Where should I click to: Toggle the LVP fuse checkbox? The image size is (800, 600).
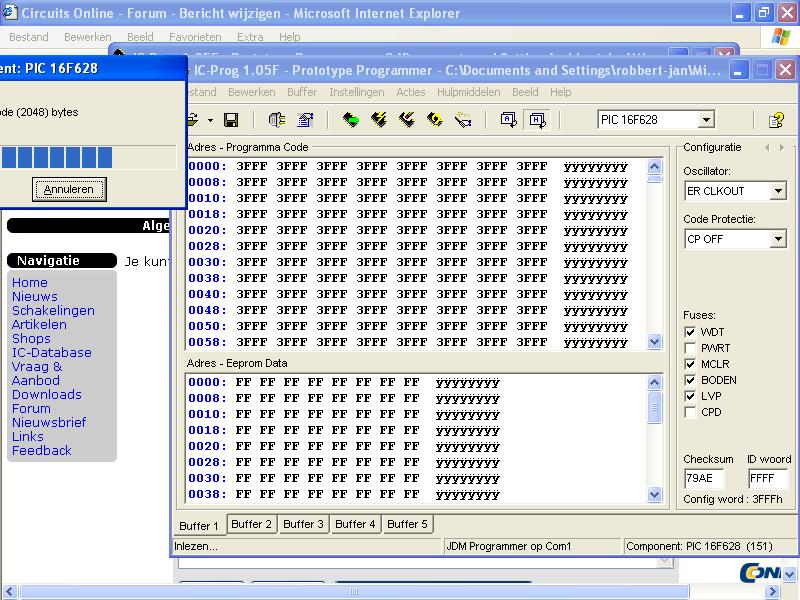[x=690, y=396]
